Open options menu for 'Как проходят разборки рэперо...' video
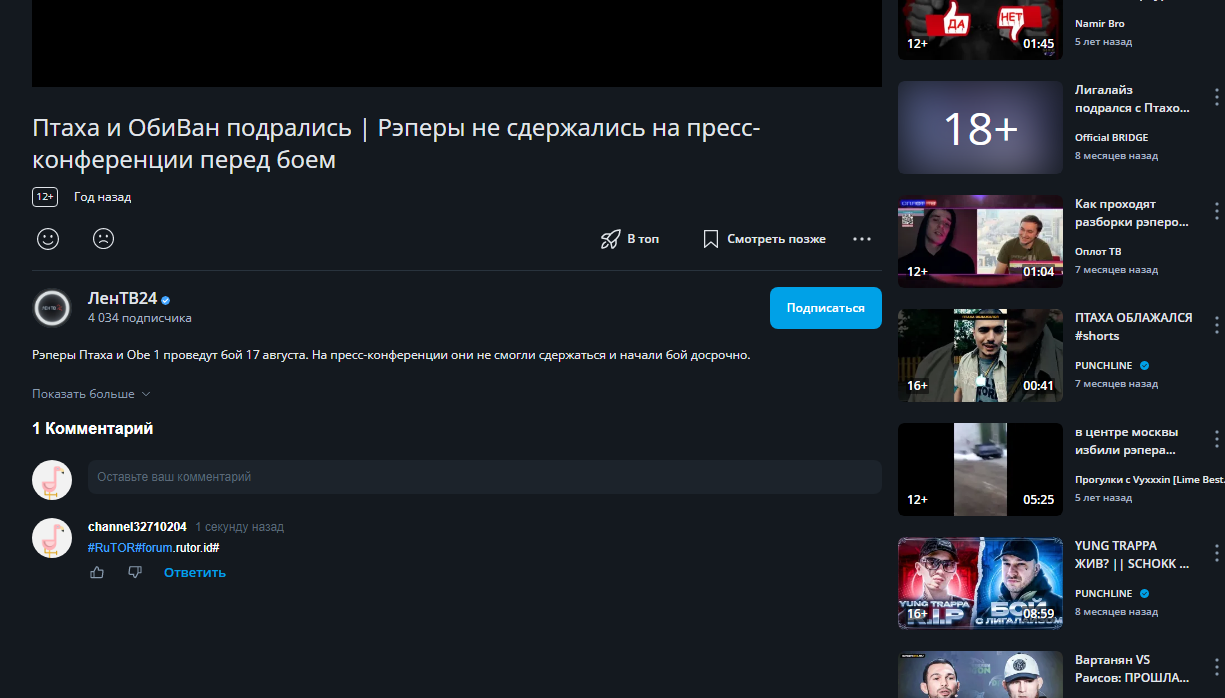The image size is (1225, 698). [x=1217, y=211]
